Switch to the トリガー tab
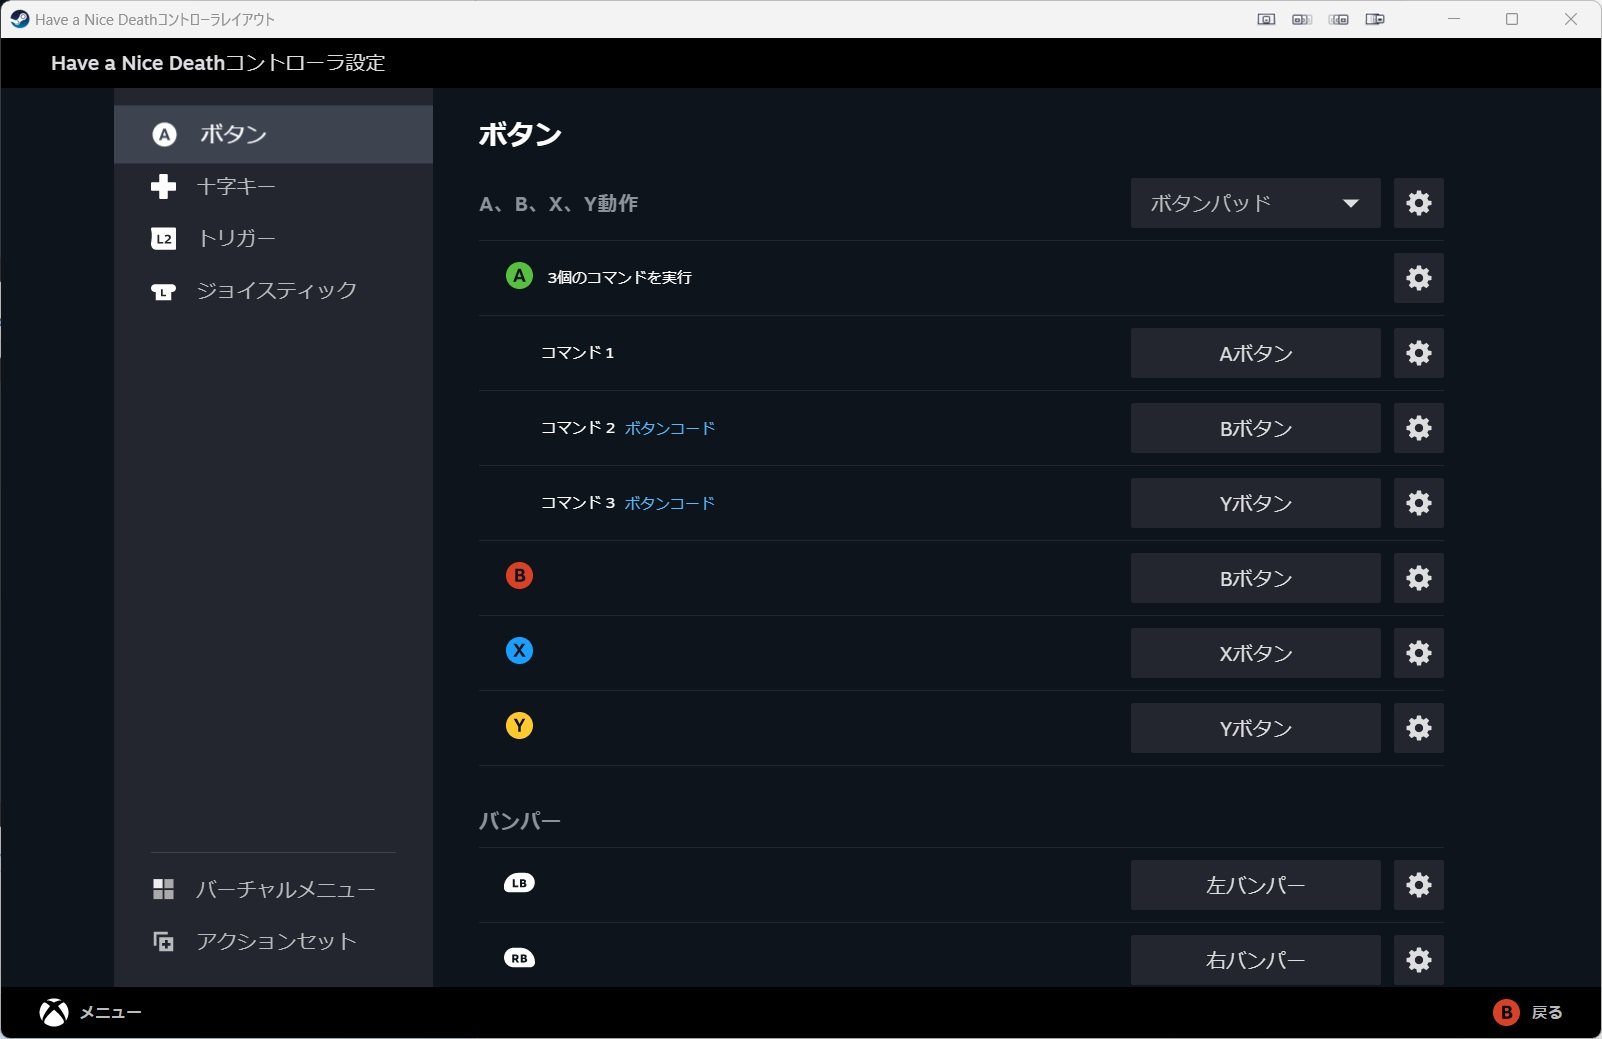 coord(273,239)
